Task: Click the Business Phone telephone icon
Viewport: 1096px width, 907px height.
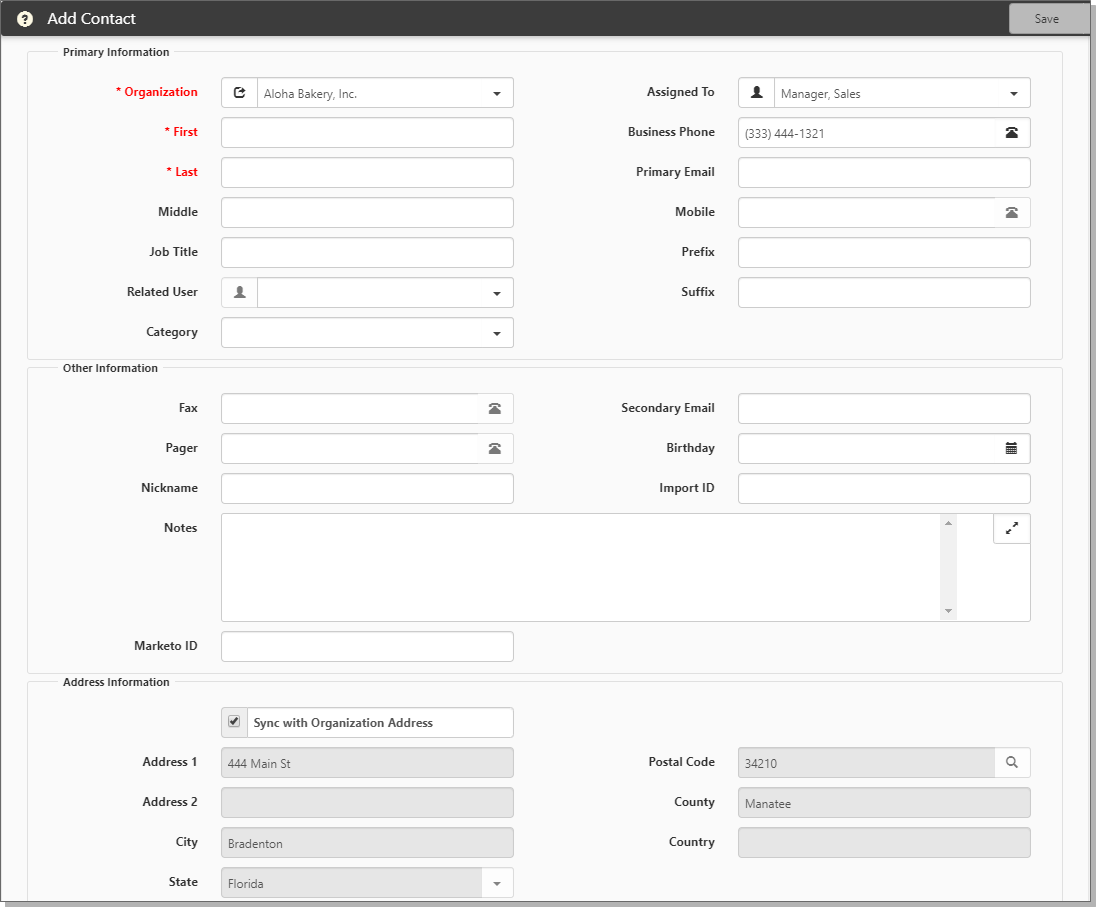Action: (x=1011, y=133)
